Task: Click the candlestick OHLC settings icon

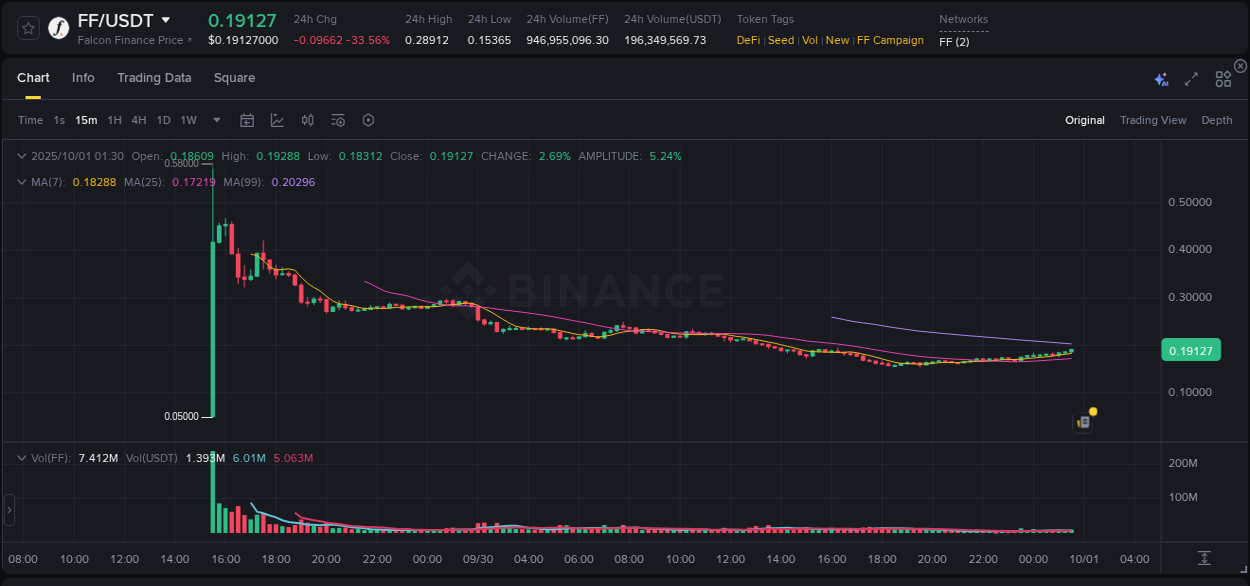Action: tap(307, 120)
